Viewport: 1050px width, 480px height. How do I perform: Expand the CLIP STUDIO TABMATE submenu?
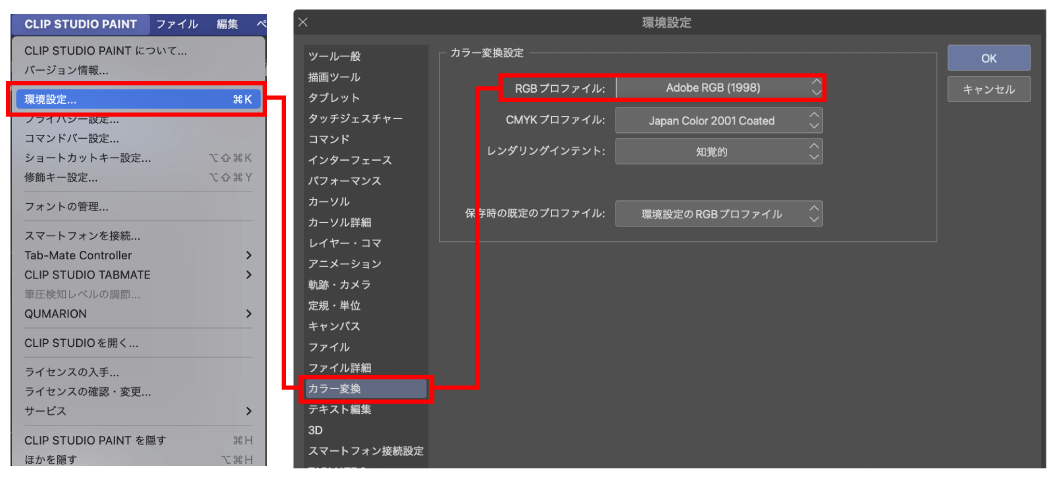(x=139, y=274)
